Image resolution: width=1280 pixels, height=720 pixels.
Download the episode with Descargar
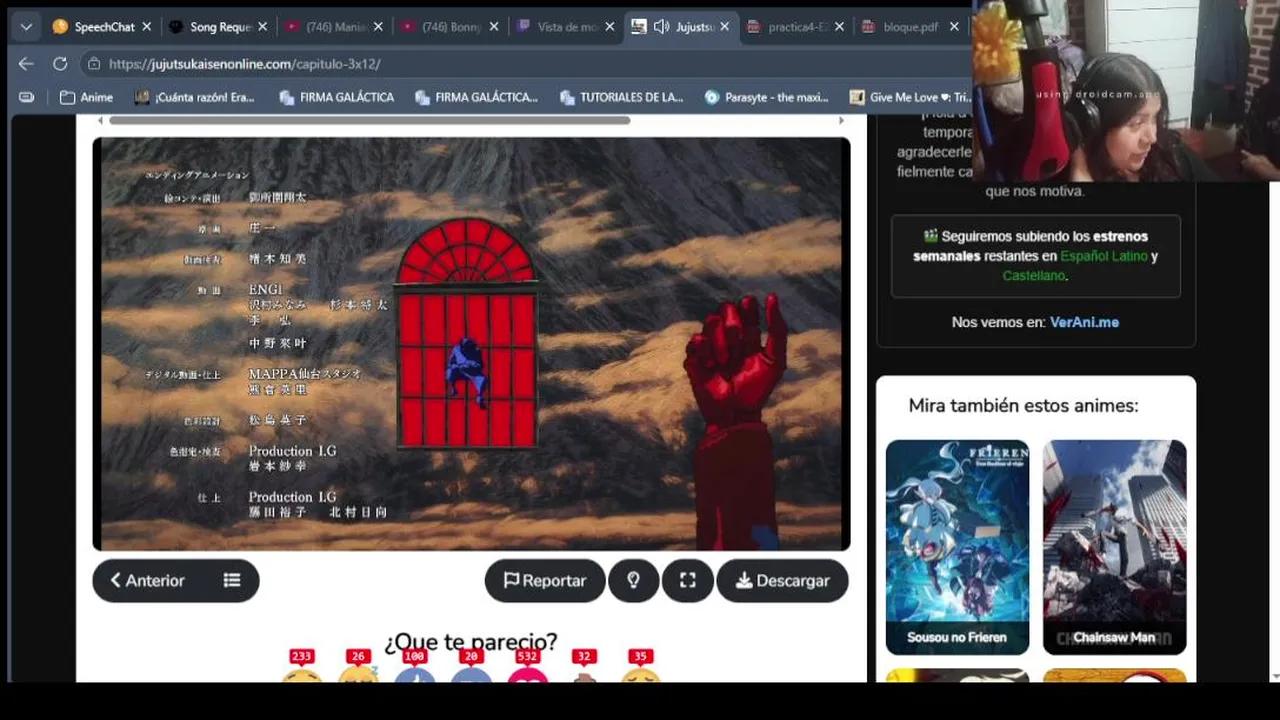pyautogui.click(x=782, y=581)
